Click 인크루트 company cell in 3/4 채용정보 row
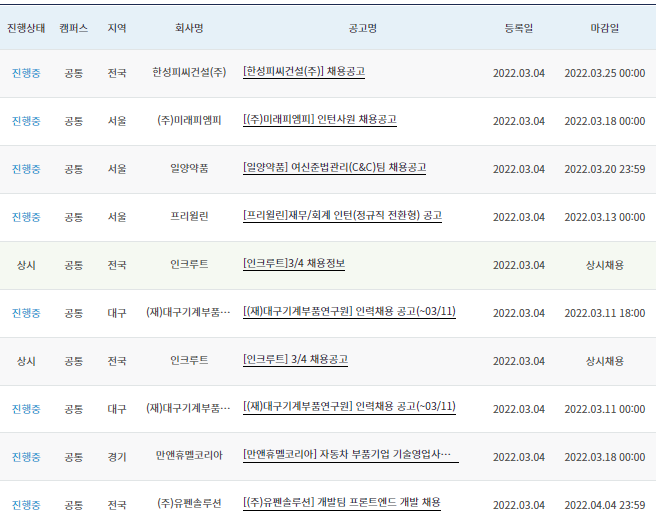The image size is (656, 526). [x=189, y=264]
